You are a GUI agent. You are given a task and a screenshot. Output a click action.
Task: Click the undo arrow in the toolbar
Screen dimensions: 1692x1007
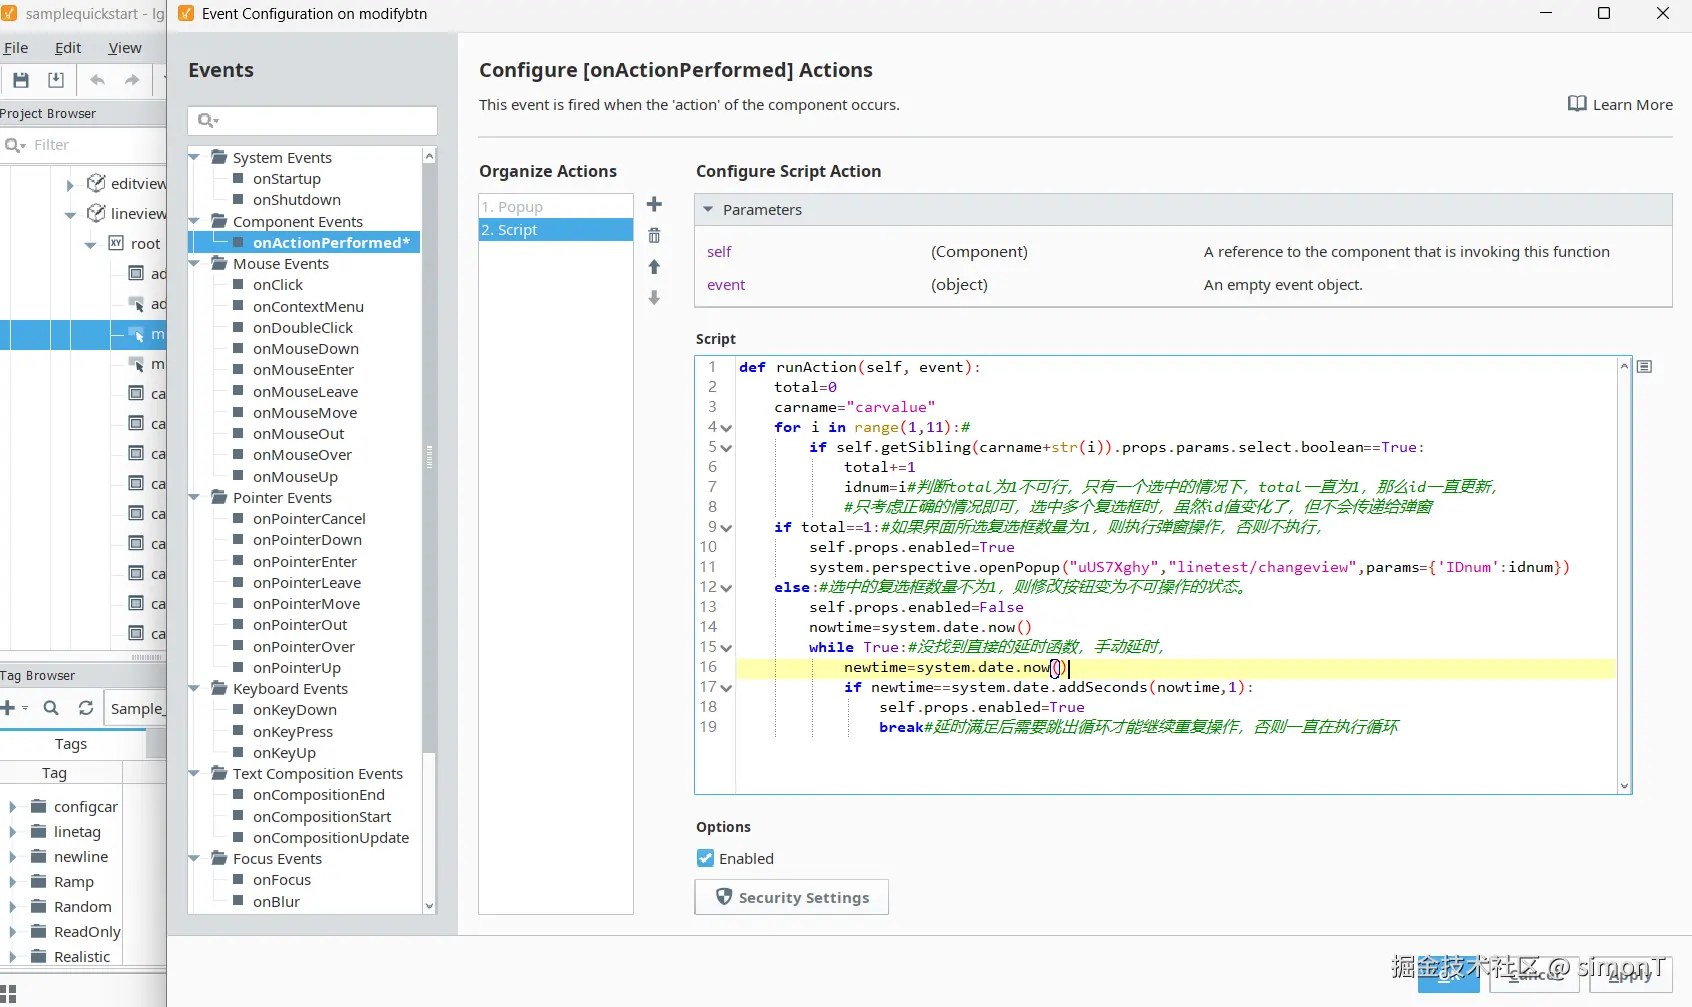coord(97,80)
